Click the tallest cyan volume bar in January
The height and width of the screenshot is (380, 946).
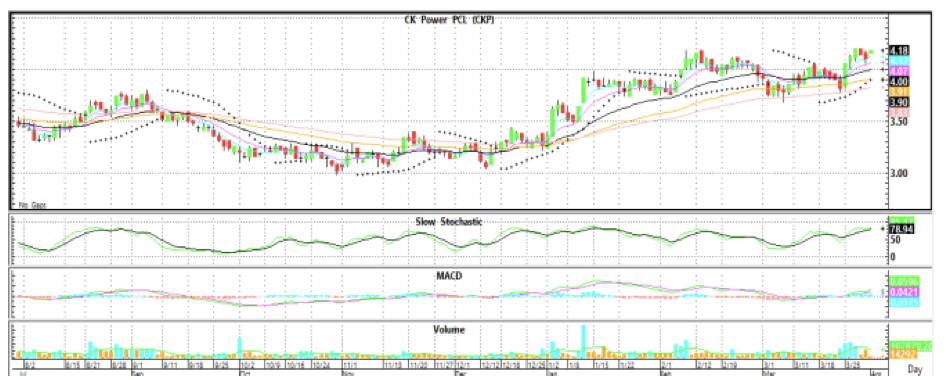[583, 341]
